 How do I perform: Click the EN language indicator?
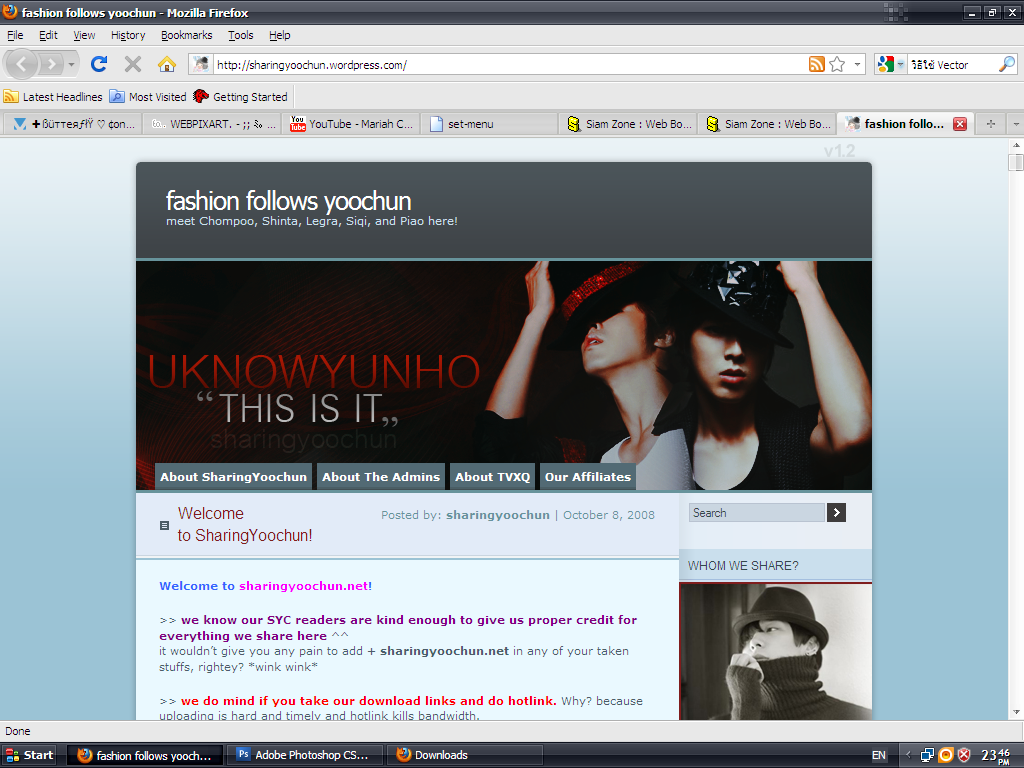point(879,755)
